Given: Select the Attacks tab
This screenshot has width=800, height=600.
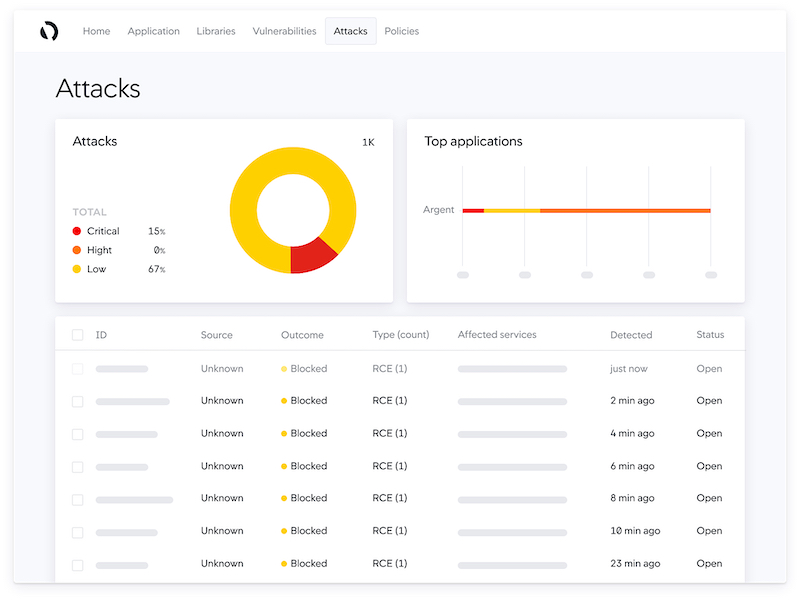Looking at the screenshot, I should pyautogui.click(x=351, y=31).
